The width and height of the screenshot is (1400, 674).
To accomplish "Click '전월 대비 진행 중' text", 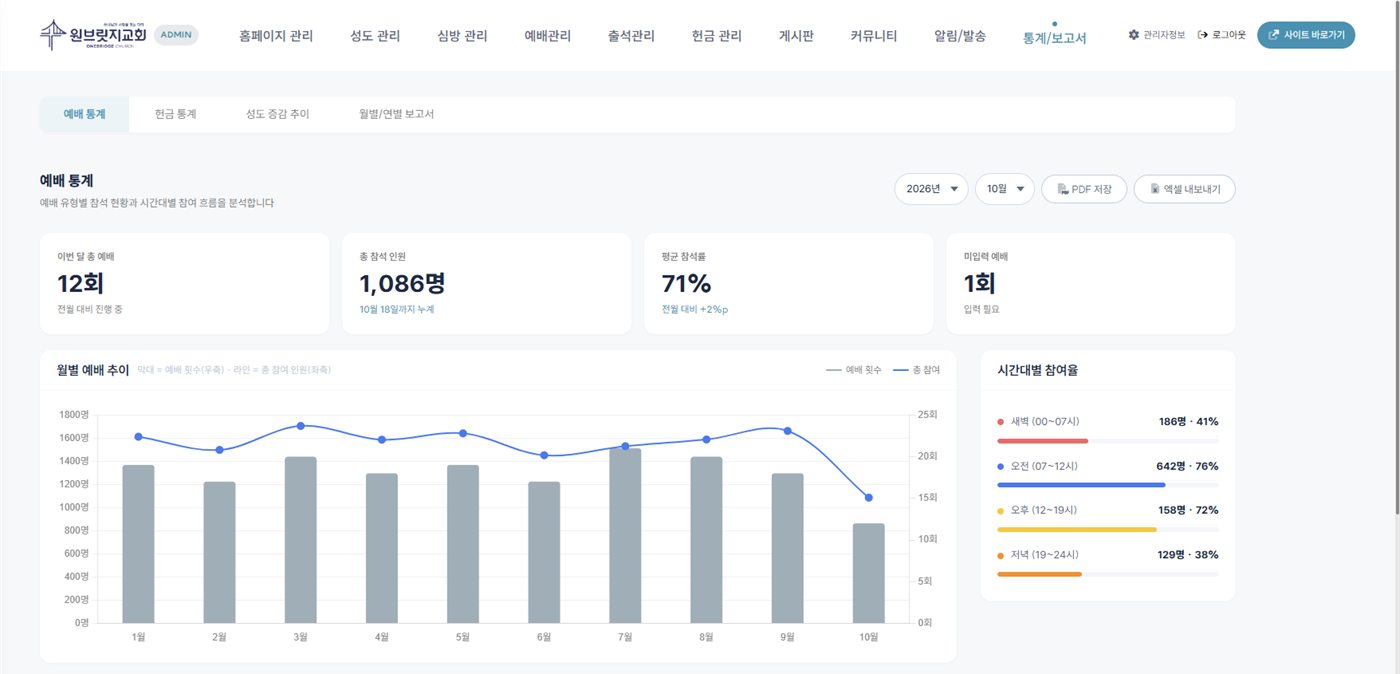I will (x=90, y=309).
